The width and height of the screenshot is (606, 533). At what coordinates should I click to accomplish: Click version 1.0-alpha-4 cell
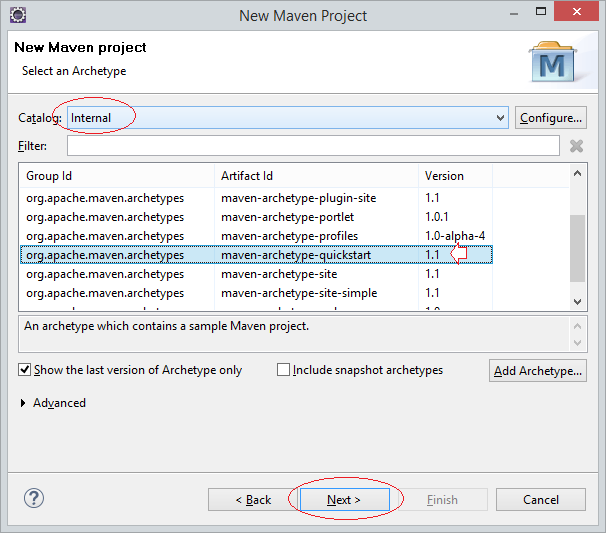tap(455, 236)
